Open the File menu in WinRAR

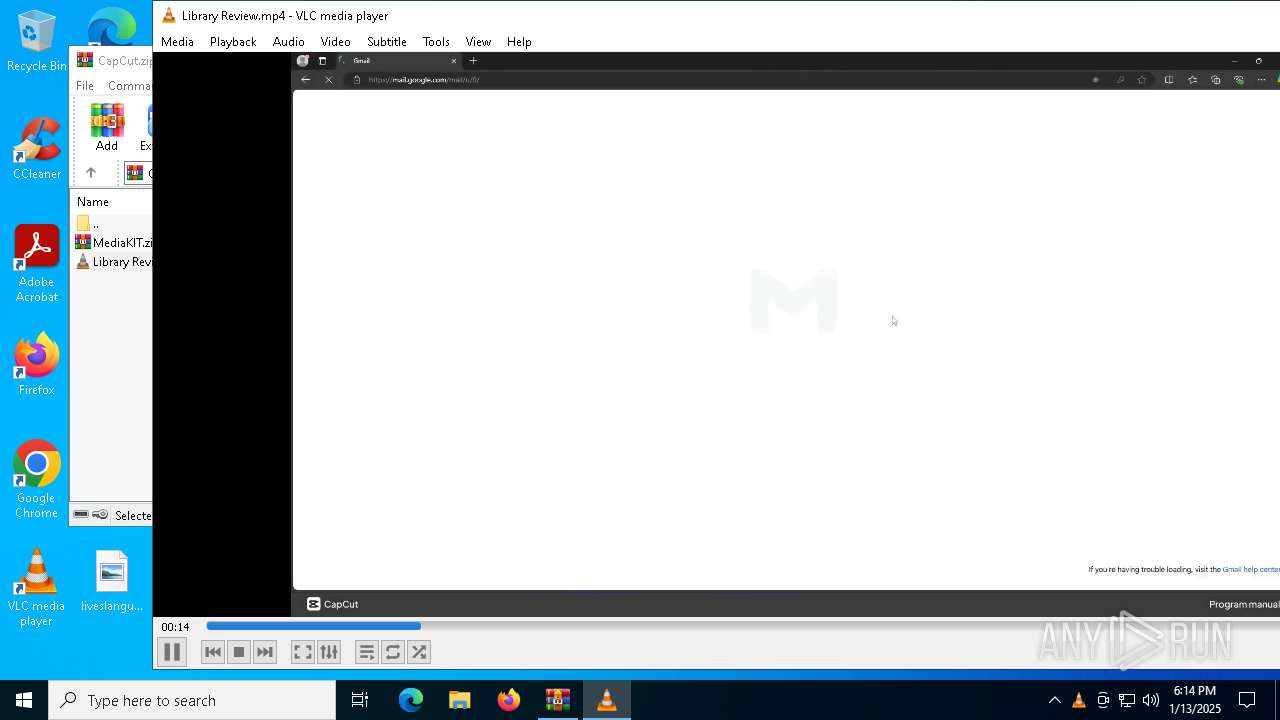[x=85, y=86]
